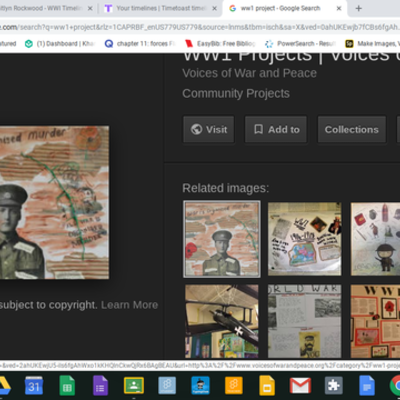The image size is (400, 400).
Task: Select related soldier collage thumbnail
Action: click(222, 239)
